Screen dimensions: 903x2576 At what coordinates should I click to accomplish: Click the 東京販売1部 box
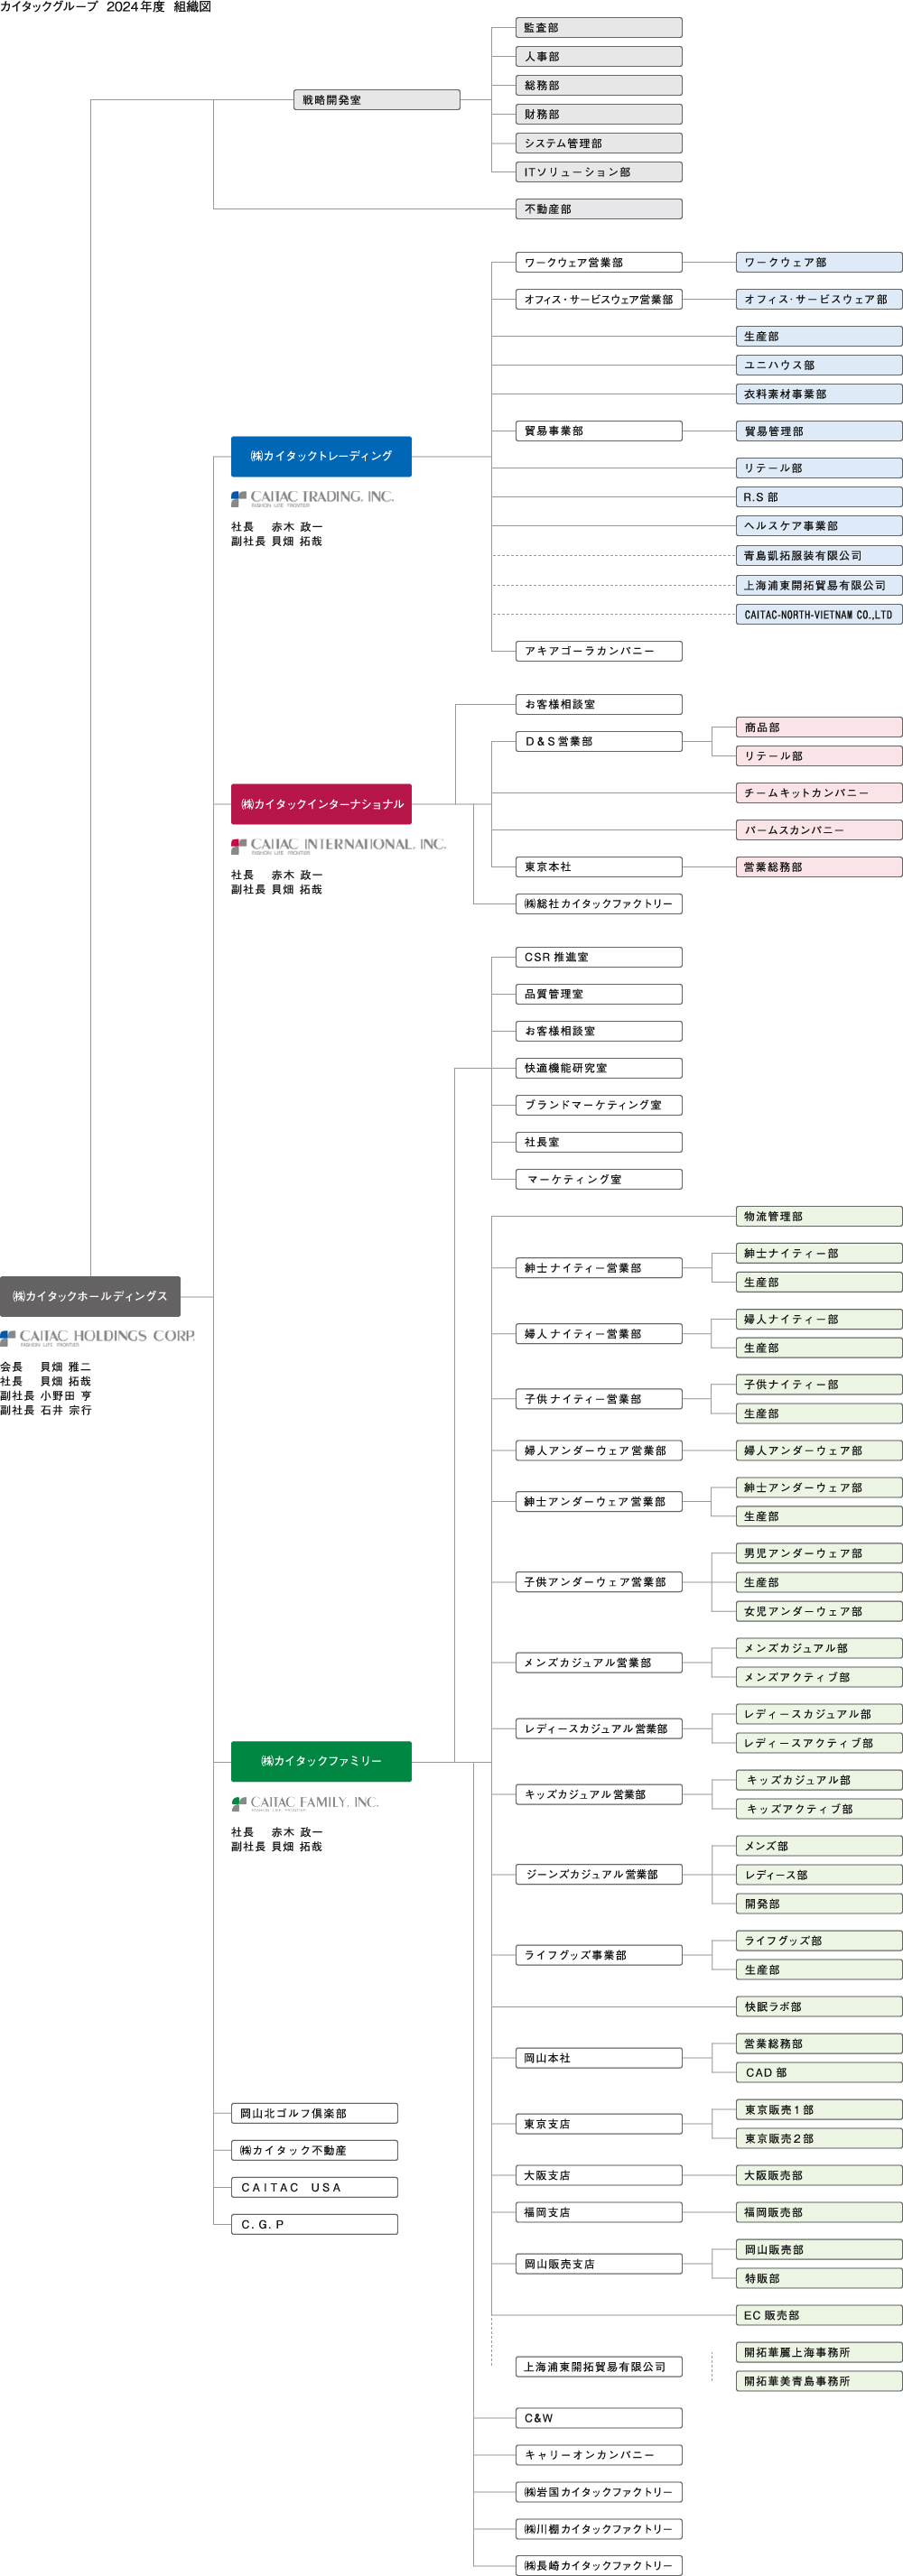(819, 2110)
